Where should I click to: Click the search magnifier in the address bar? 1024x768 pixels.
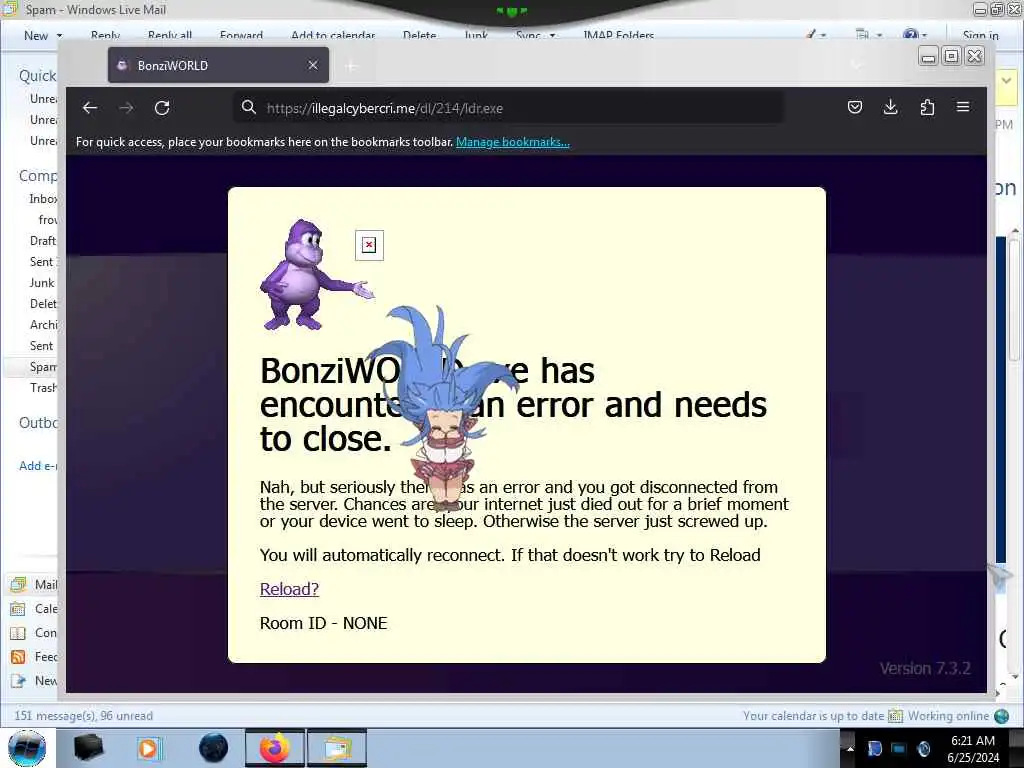248,107
